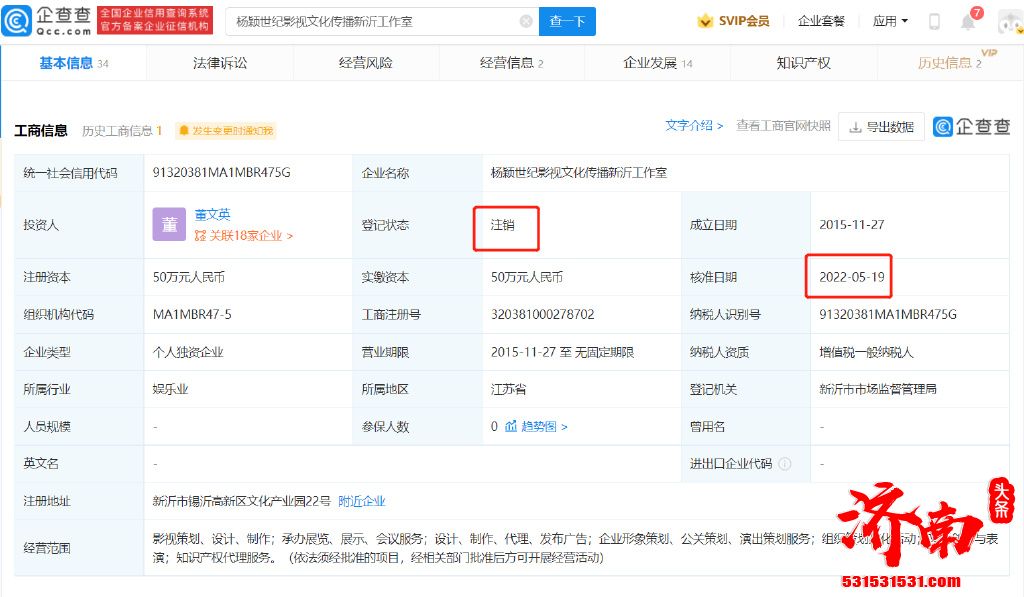This screenshot has height=597, width=1024.
Task: Click the user avatar in header
Action: (x=1008, y=21)
